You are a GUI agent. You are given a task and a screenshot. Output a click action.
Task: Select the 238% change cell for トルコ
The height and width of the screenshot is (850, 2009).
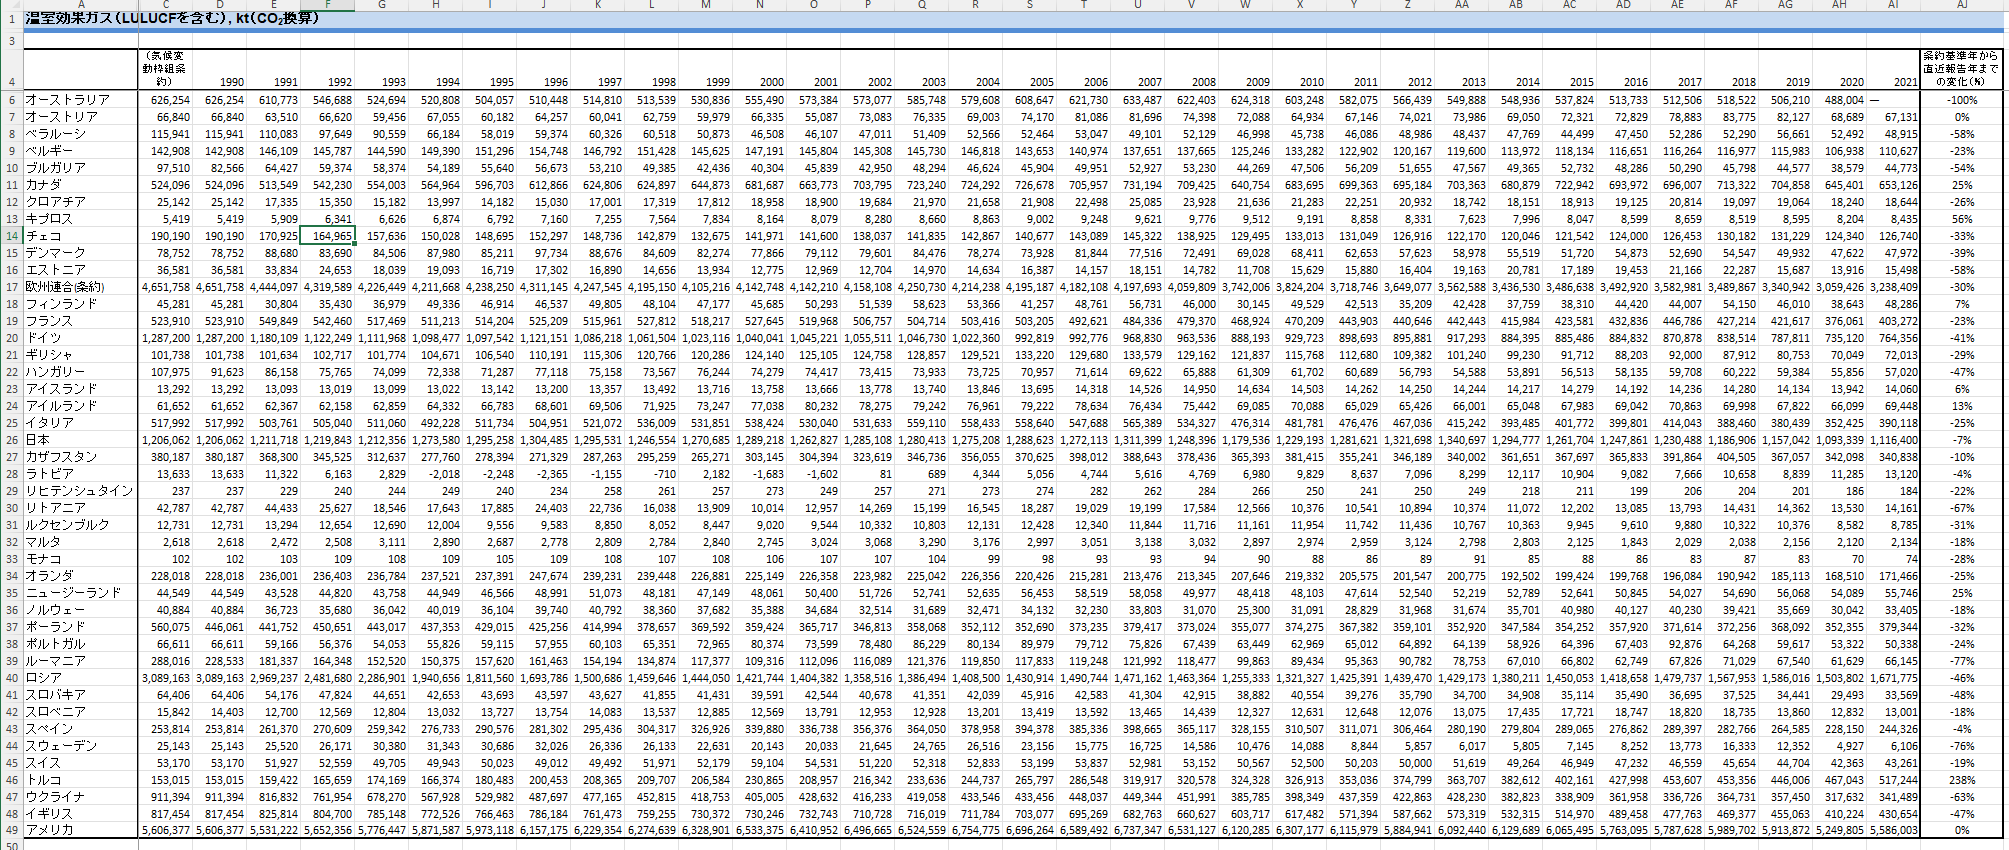1961,780
